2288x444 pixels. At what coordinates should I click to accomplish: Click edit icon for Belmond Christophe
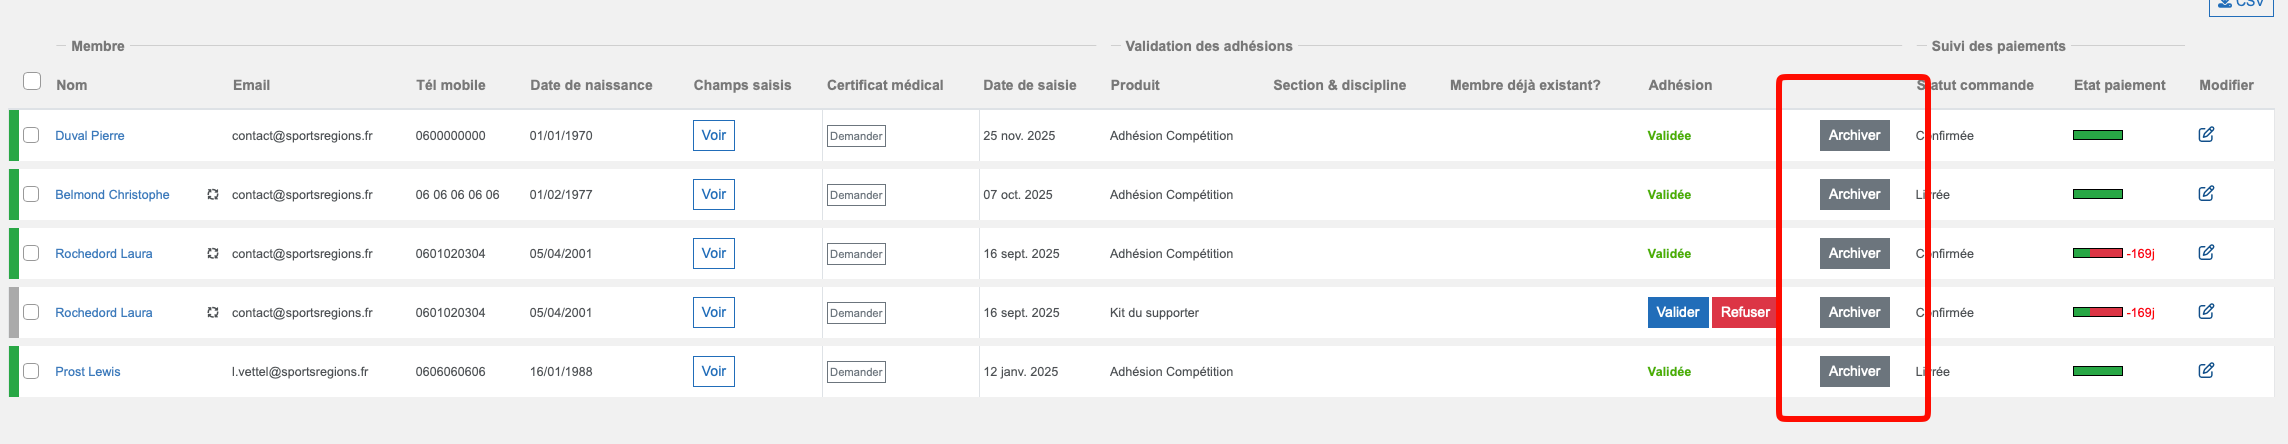coord(2206,194)
